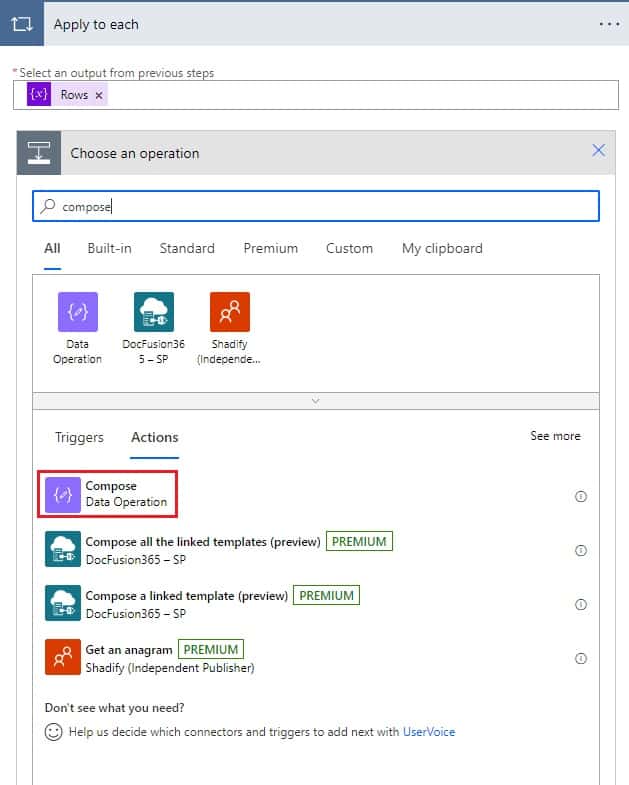The image size is (629, 785).
Task: Click the search box containing compose
Action: coord(316,206)
